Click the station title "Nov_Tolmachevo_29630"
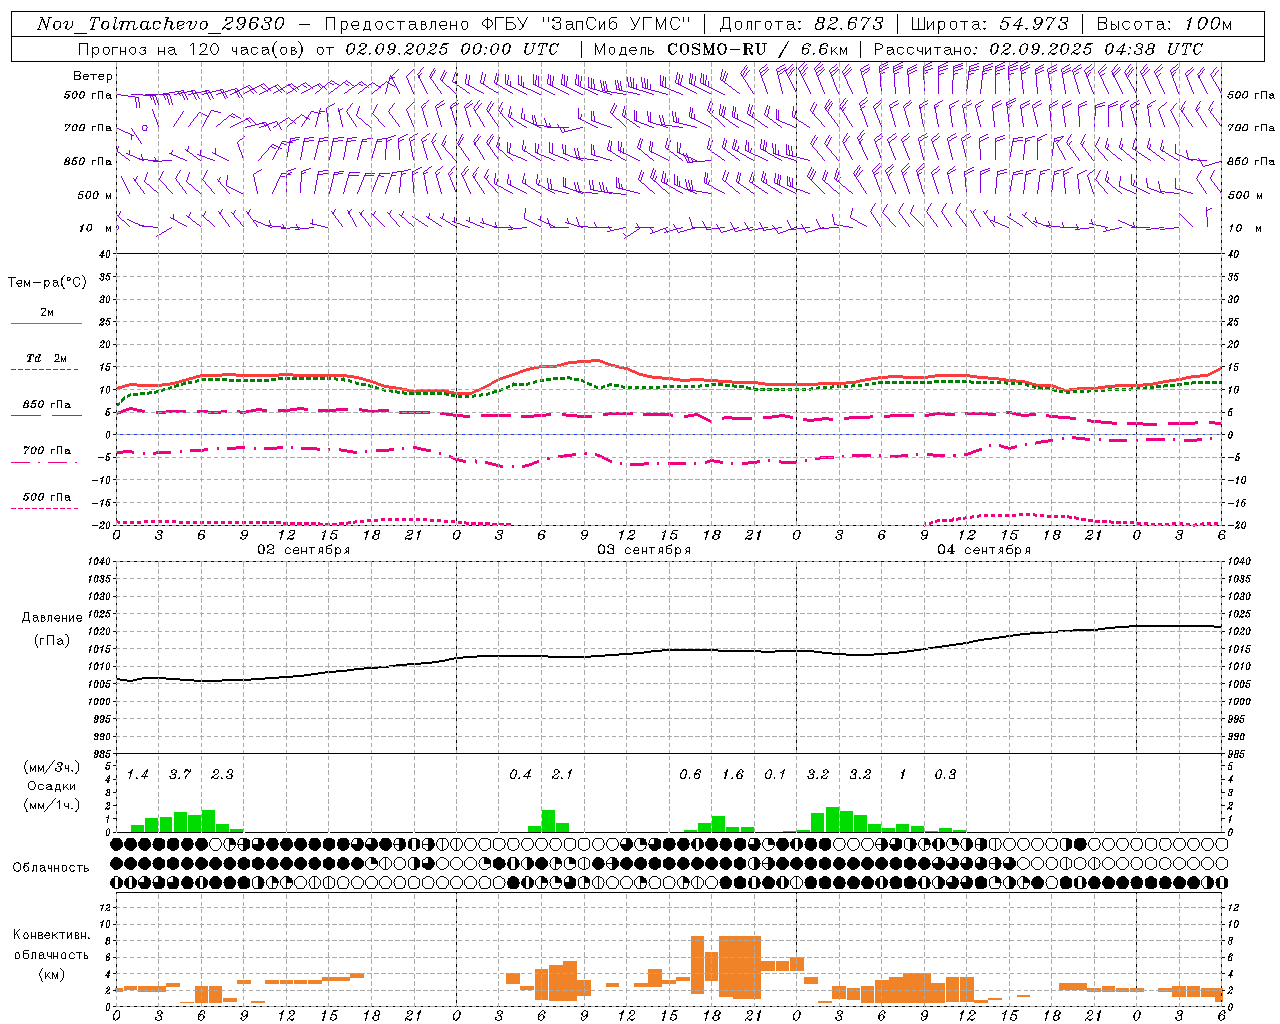This screenshot has width=1280, height=1024. [160, 24]
